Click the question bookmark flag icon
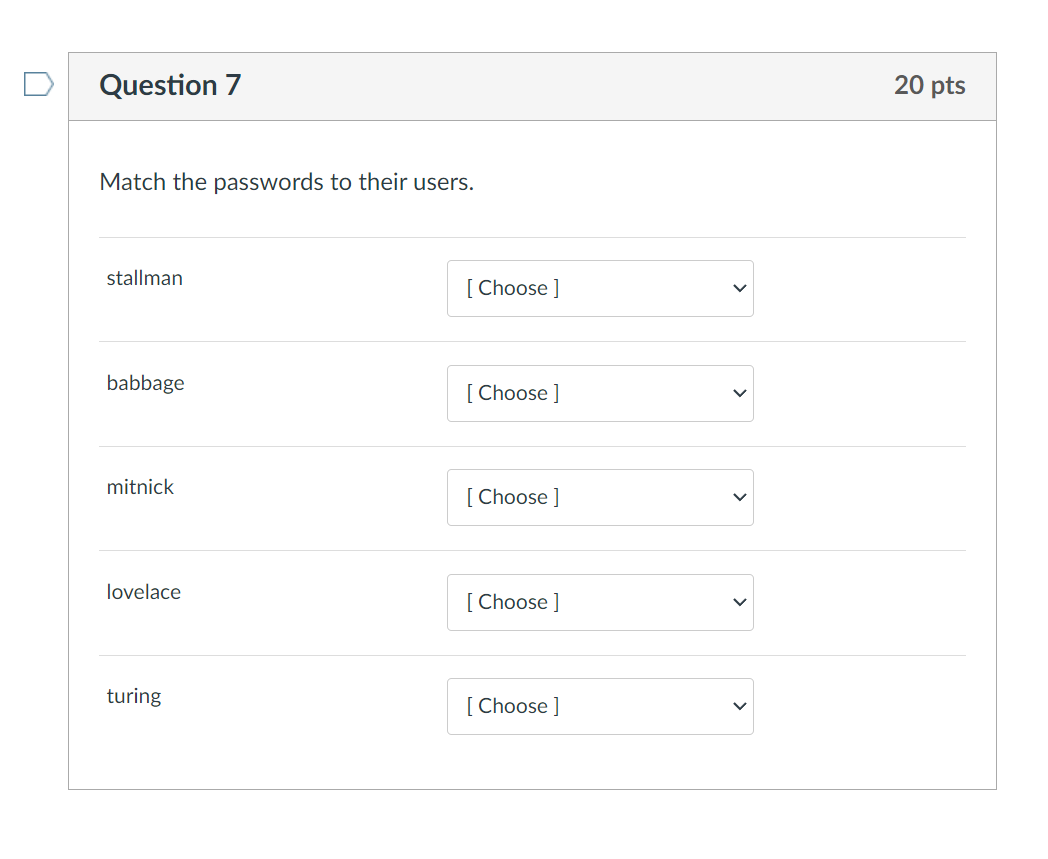The width and height of the screenshot is (1048, 859). (37, 84)
